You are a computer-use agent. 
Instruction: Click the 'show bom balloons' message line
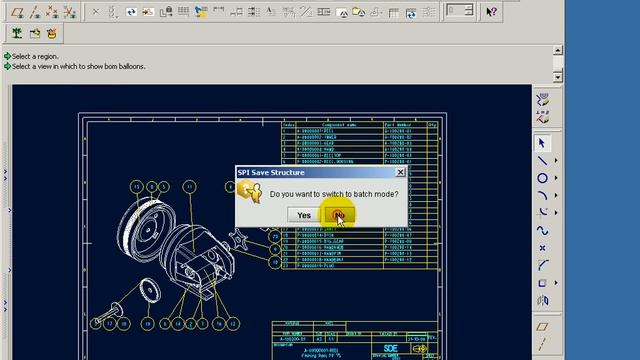pos(78,66)
